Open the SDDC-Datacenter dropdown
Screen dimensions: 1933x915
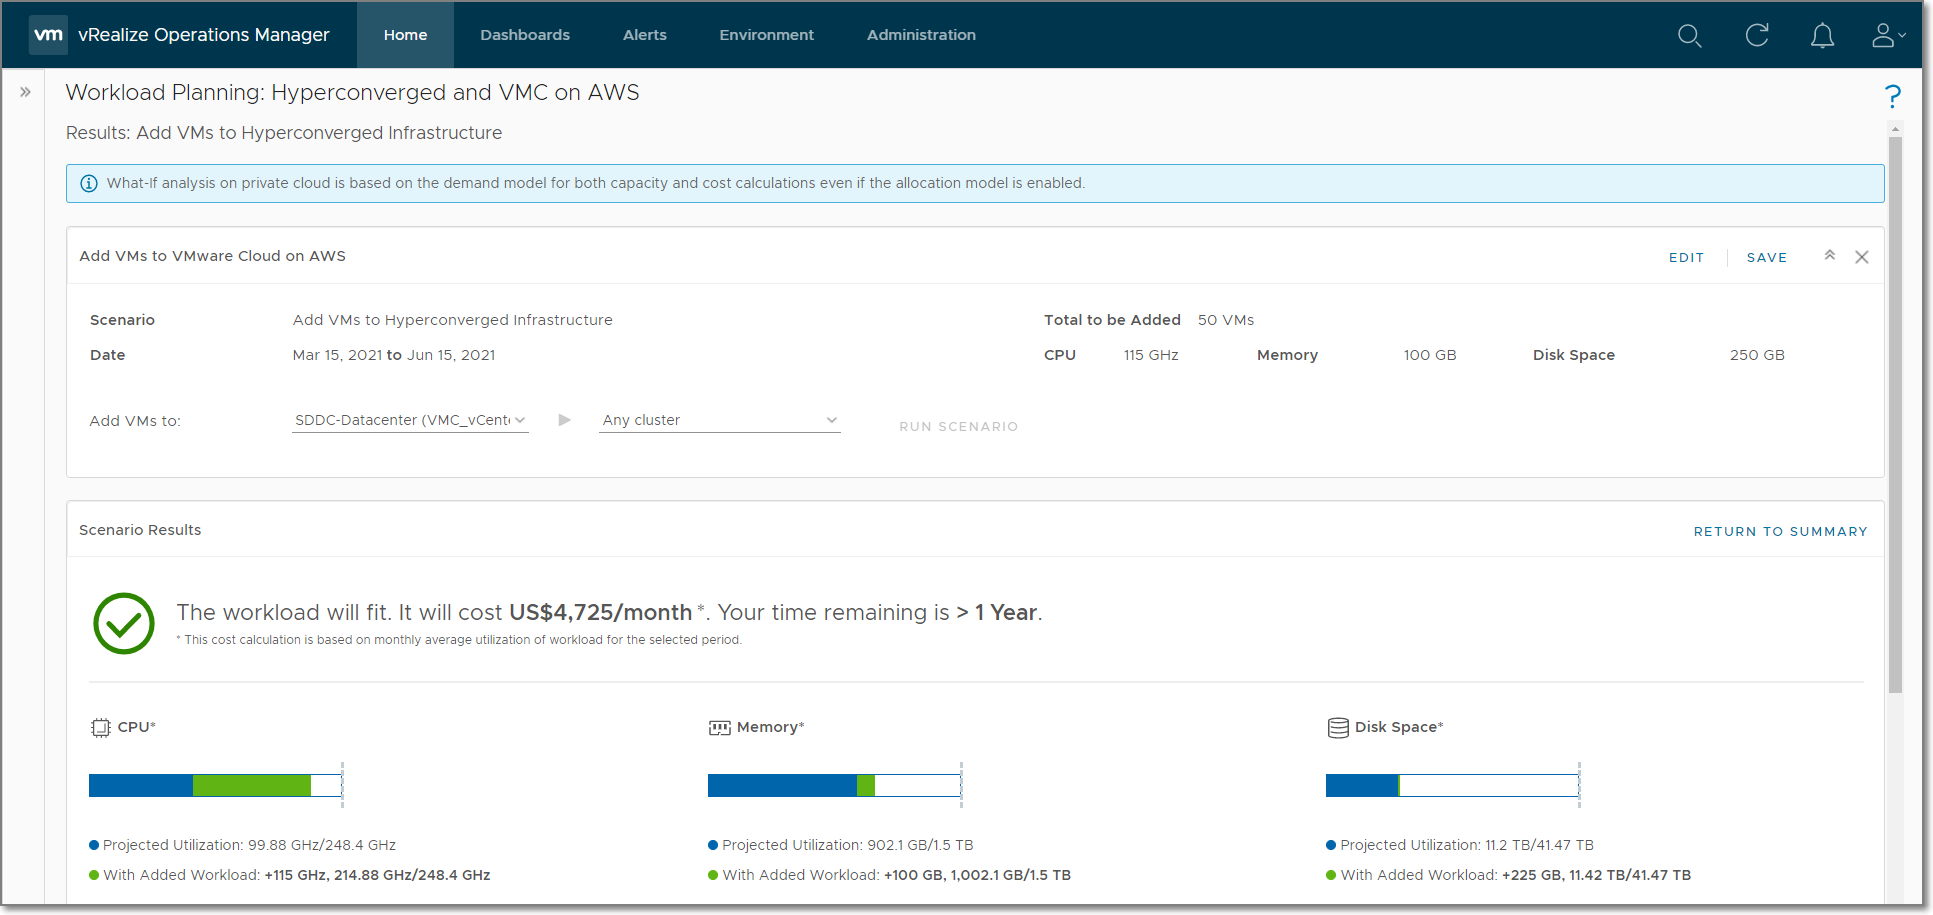[x=410, y=420]
